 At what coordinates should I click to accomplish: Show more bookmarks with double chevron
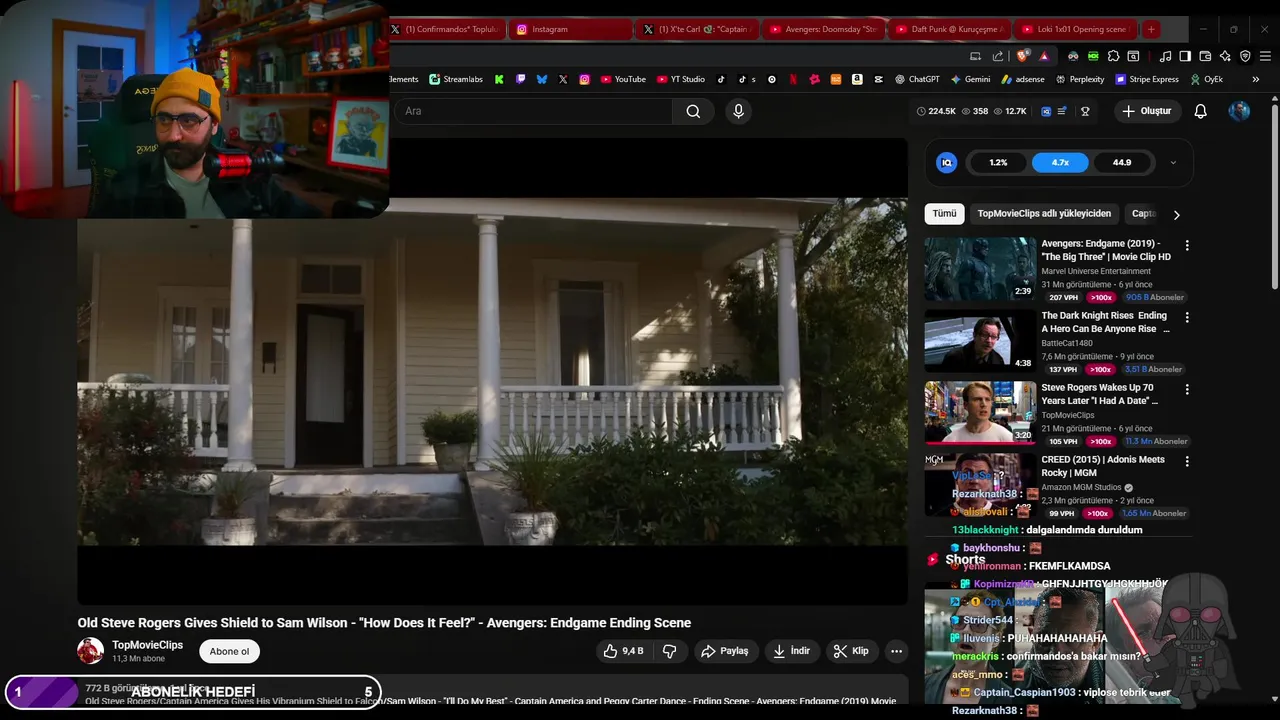coord(1256,79)
